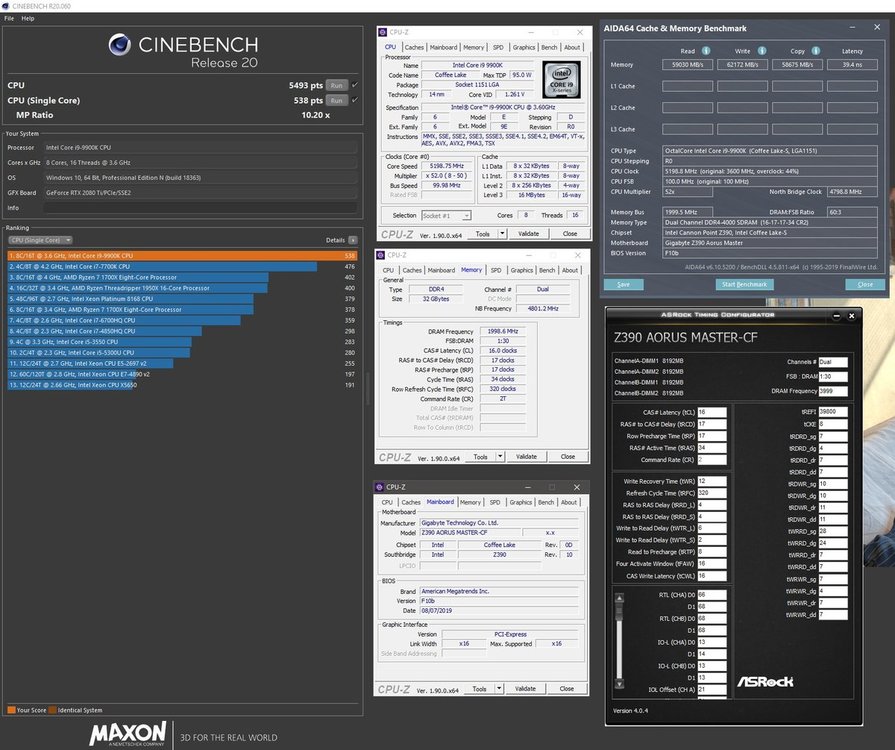Toggle the checkmark next to CPU Run

[355, 85]
